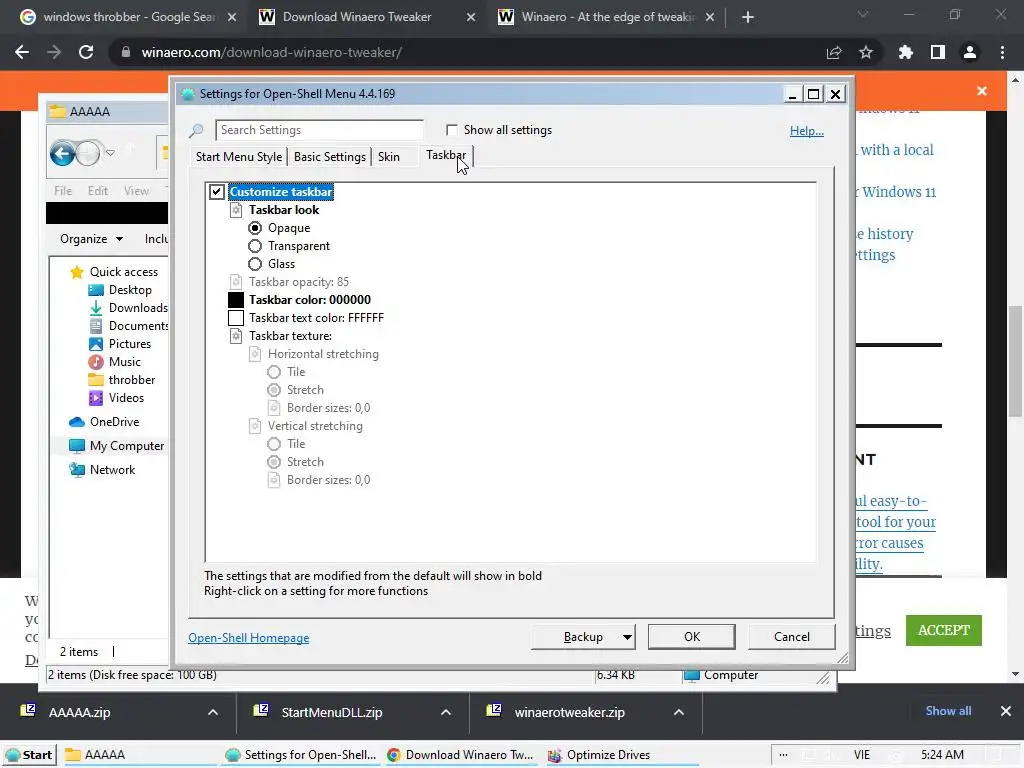Click Explorer back arrow button
1024x768 pixels.
[x=63, y=153]
